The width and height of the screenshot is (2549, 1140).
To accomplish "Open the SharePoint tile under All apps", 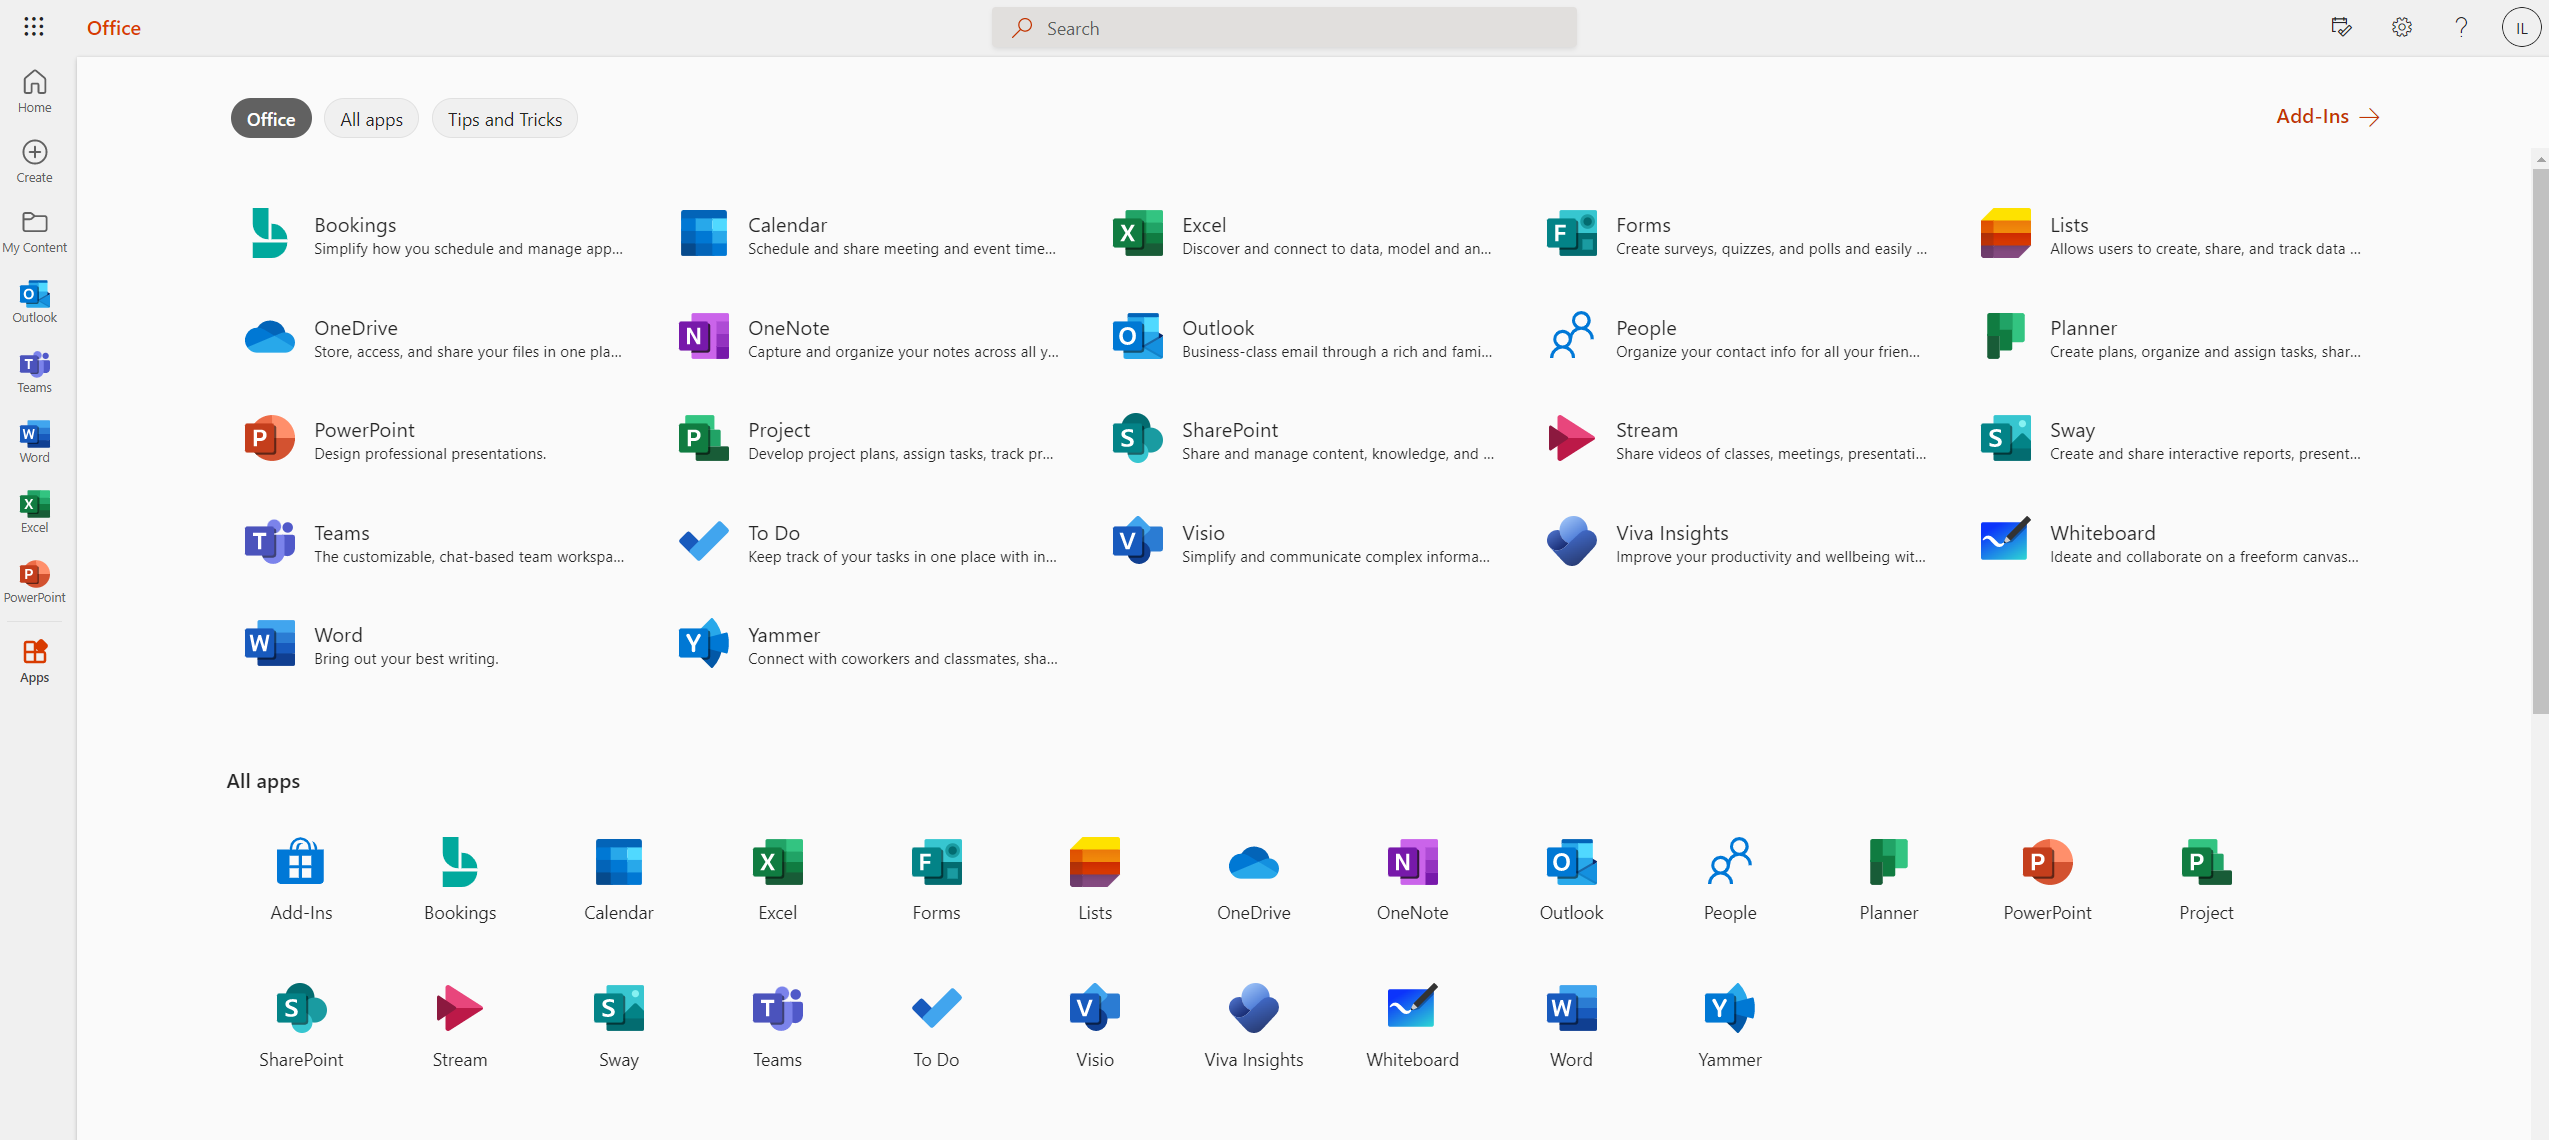I will tap(301, 1026).
